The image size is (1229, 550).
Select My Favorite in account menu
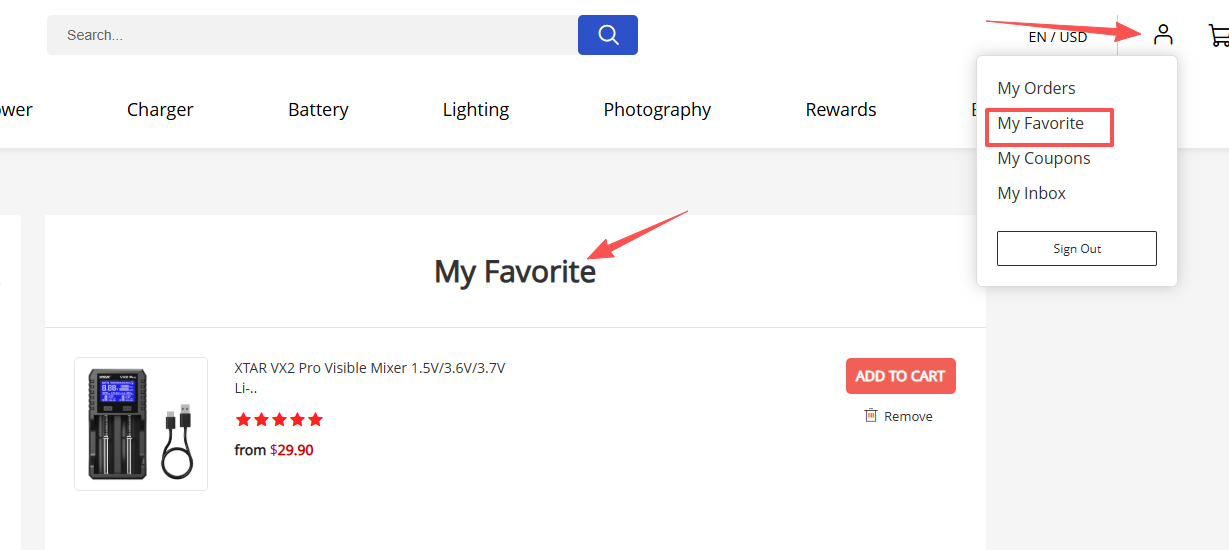(x=1040, y=124)
